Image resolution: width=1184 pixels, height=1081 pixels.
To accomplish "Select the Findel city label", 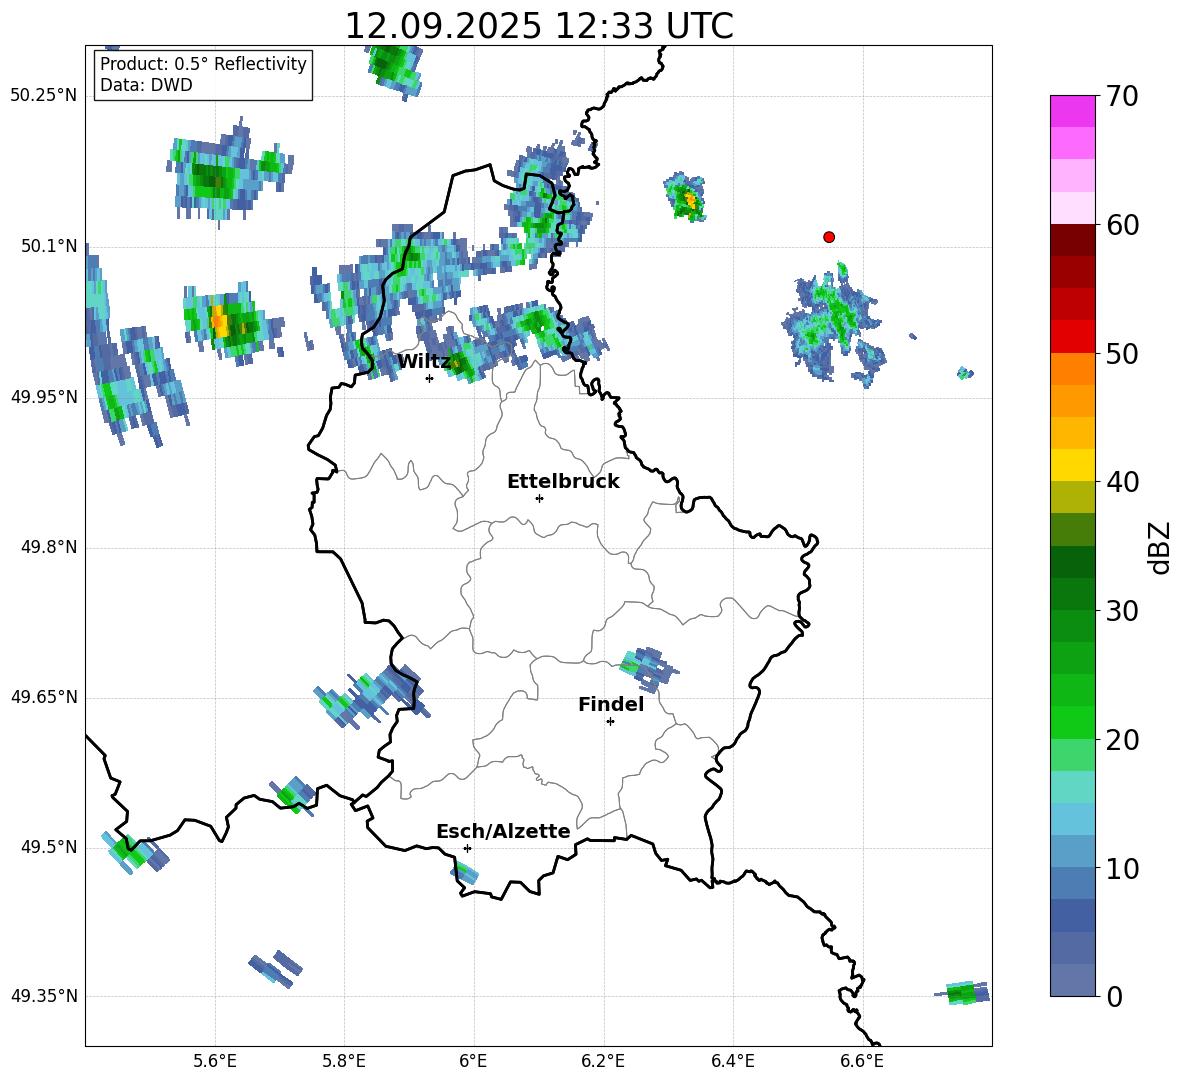I will point(611,704).
